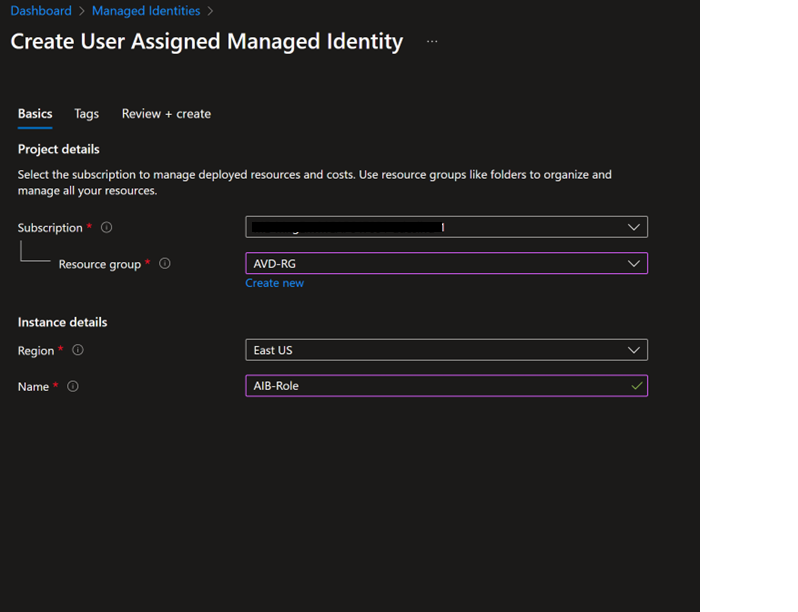Click the Name field label
The image size is (798, 612).
pos(33,387)
